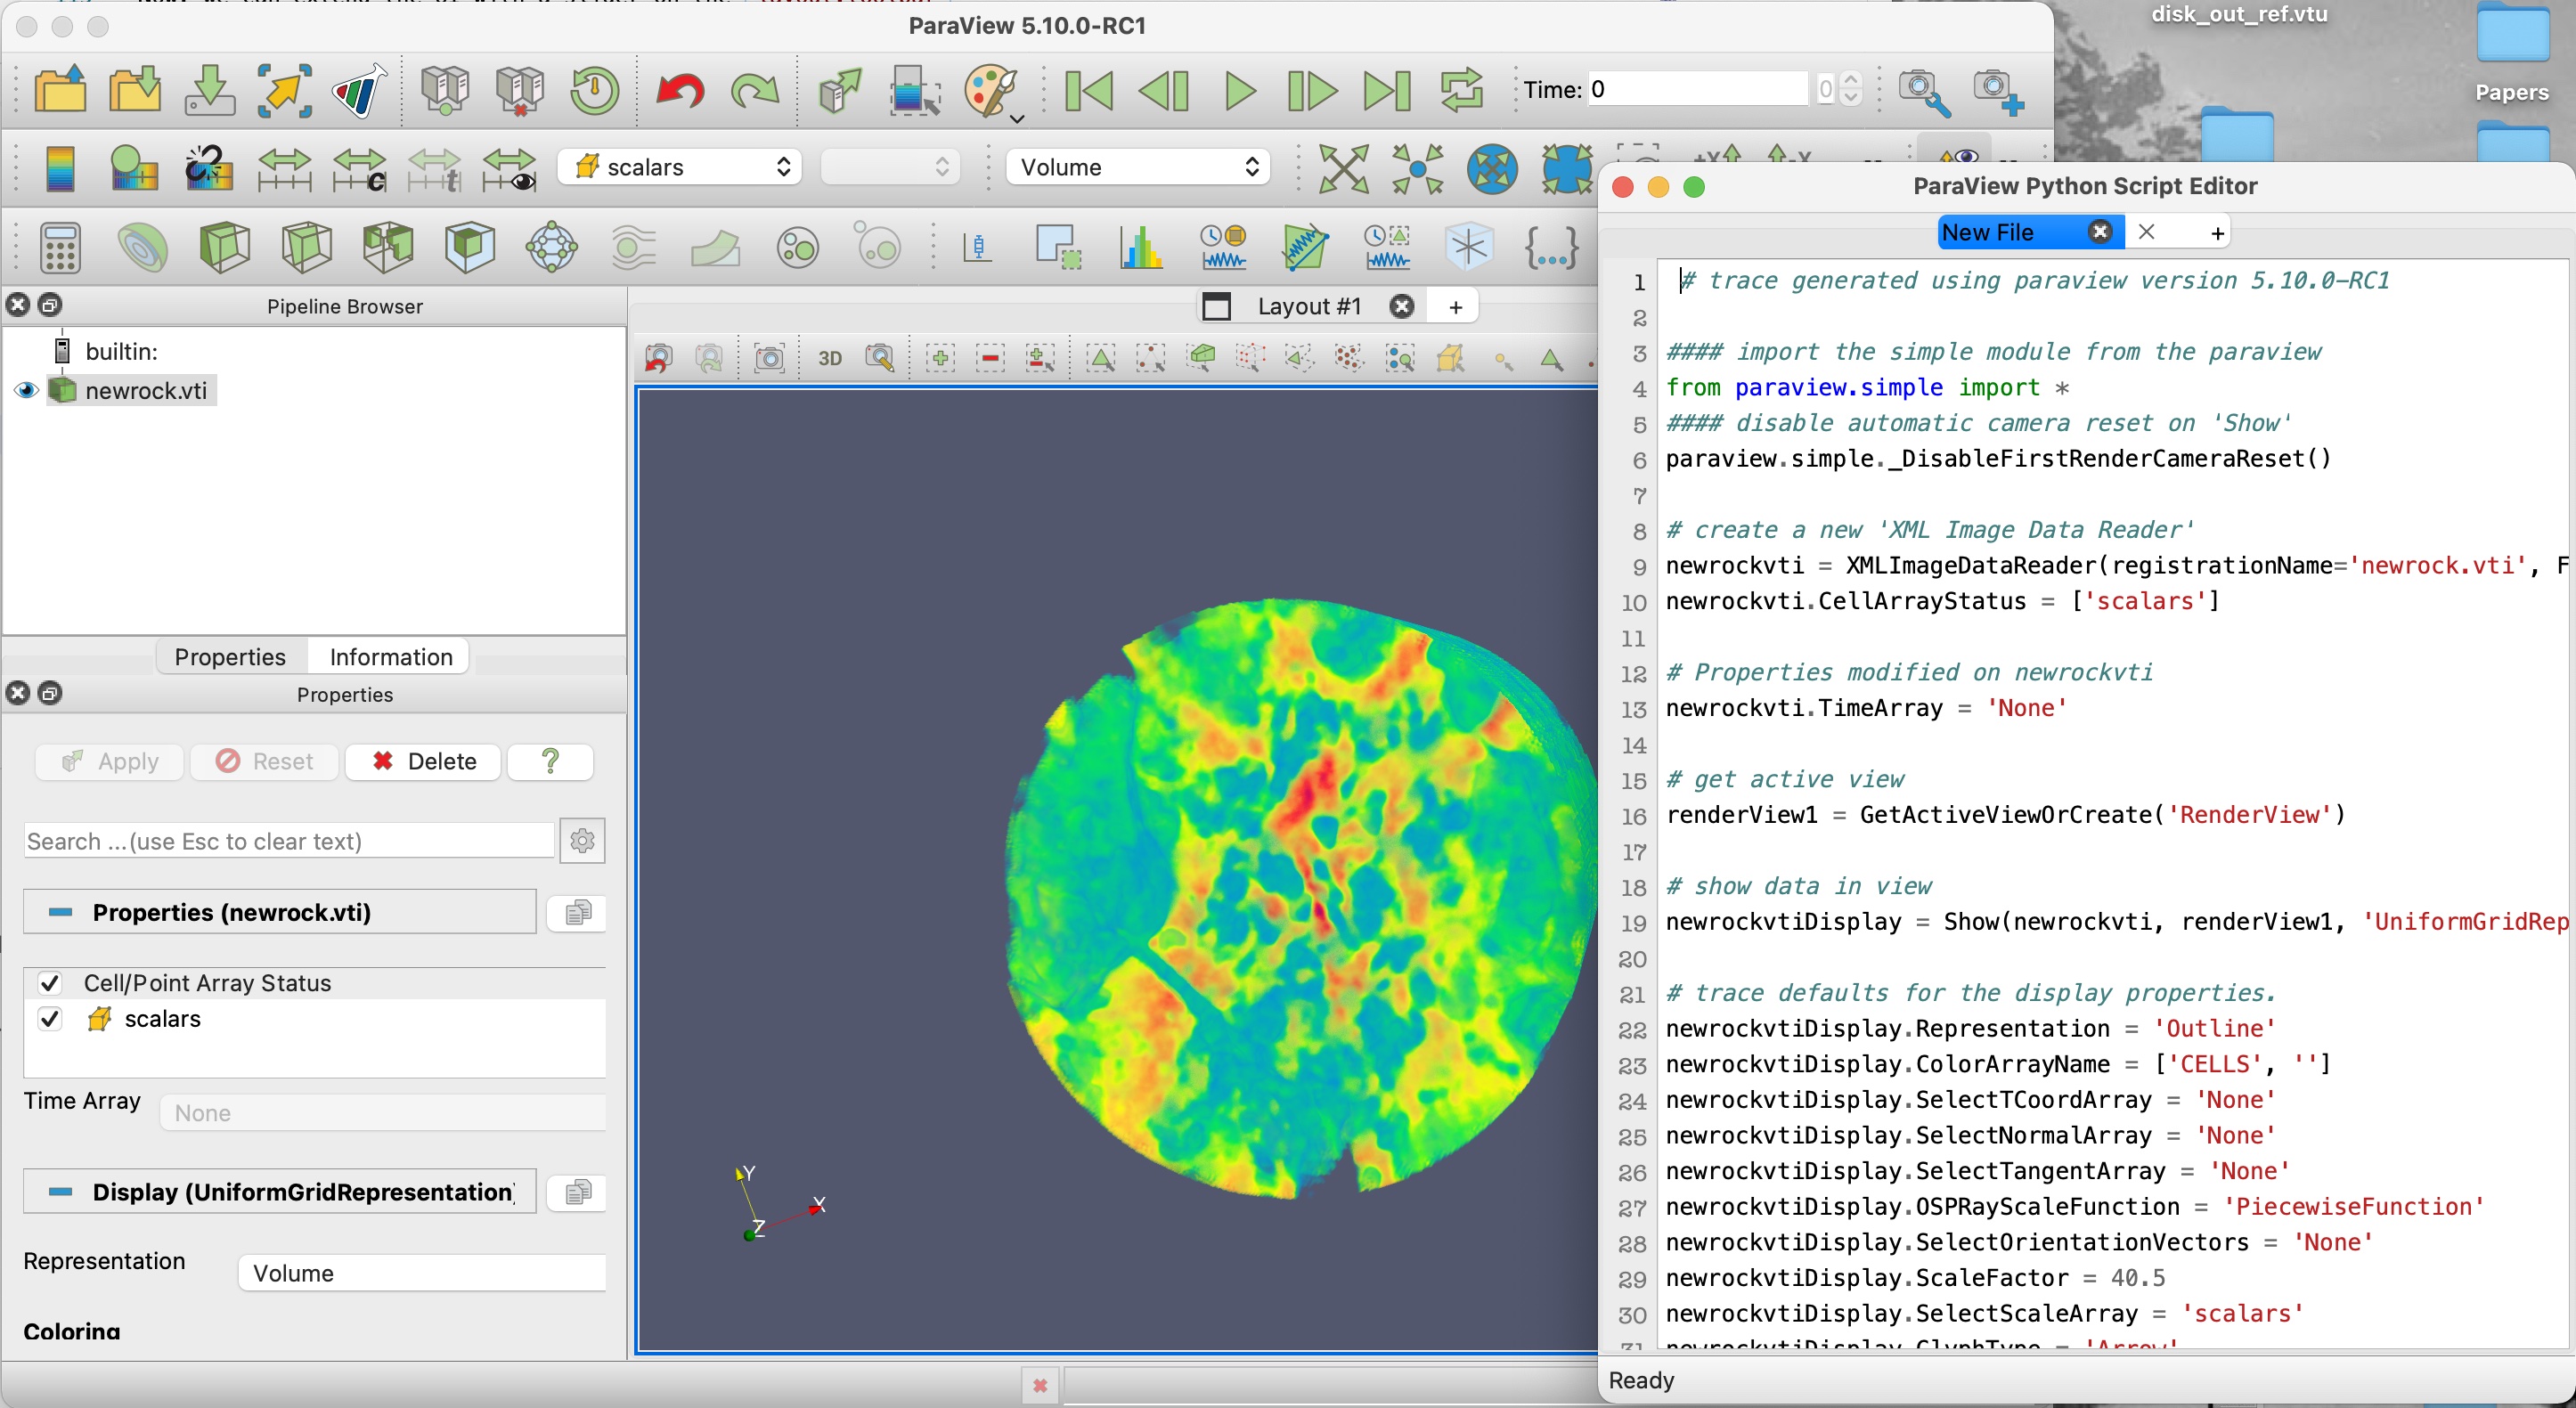Click the help question mark button
Image resolution: width=2576 pixels, height=1408 pixels.
[x=550, y=761]
